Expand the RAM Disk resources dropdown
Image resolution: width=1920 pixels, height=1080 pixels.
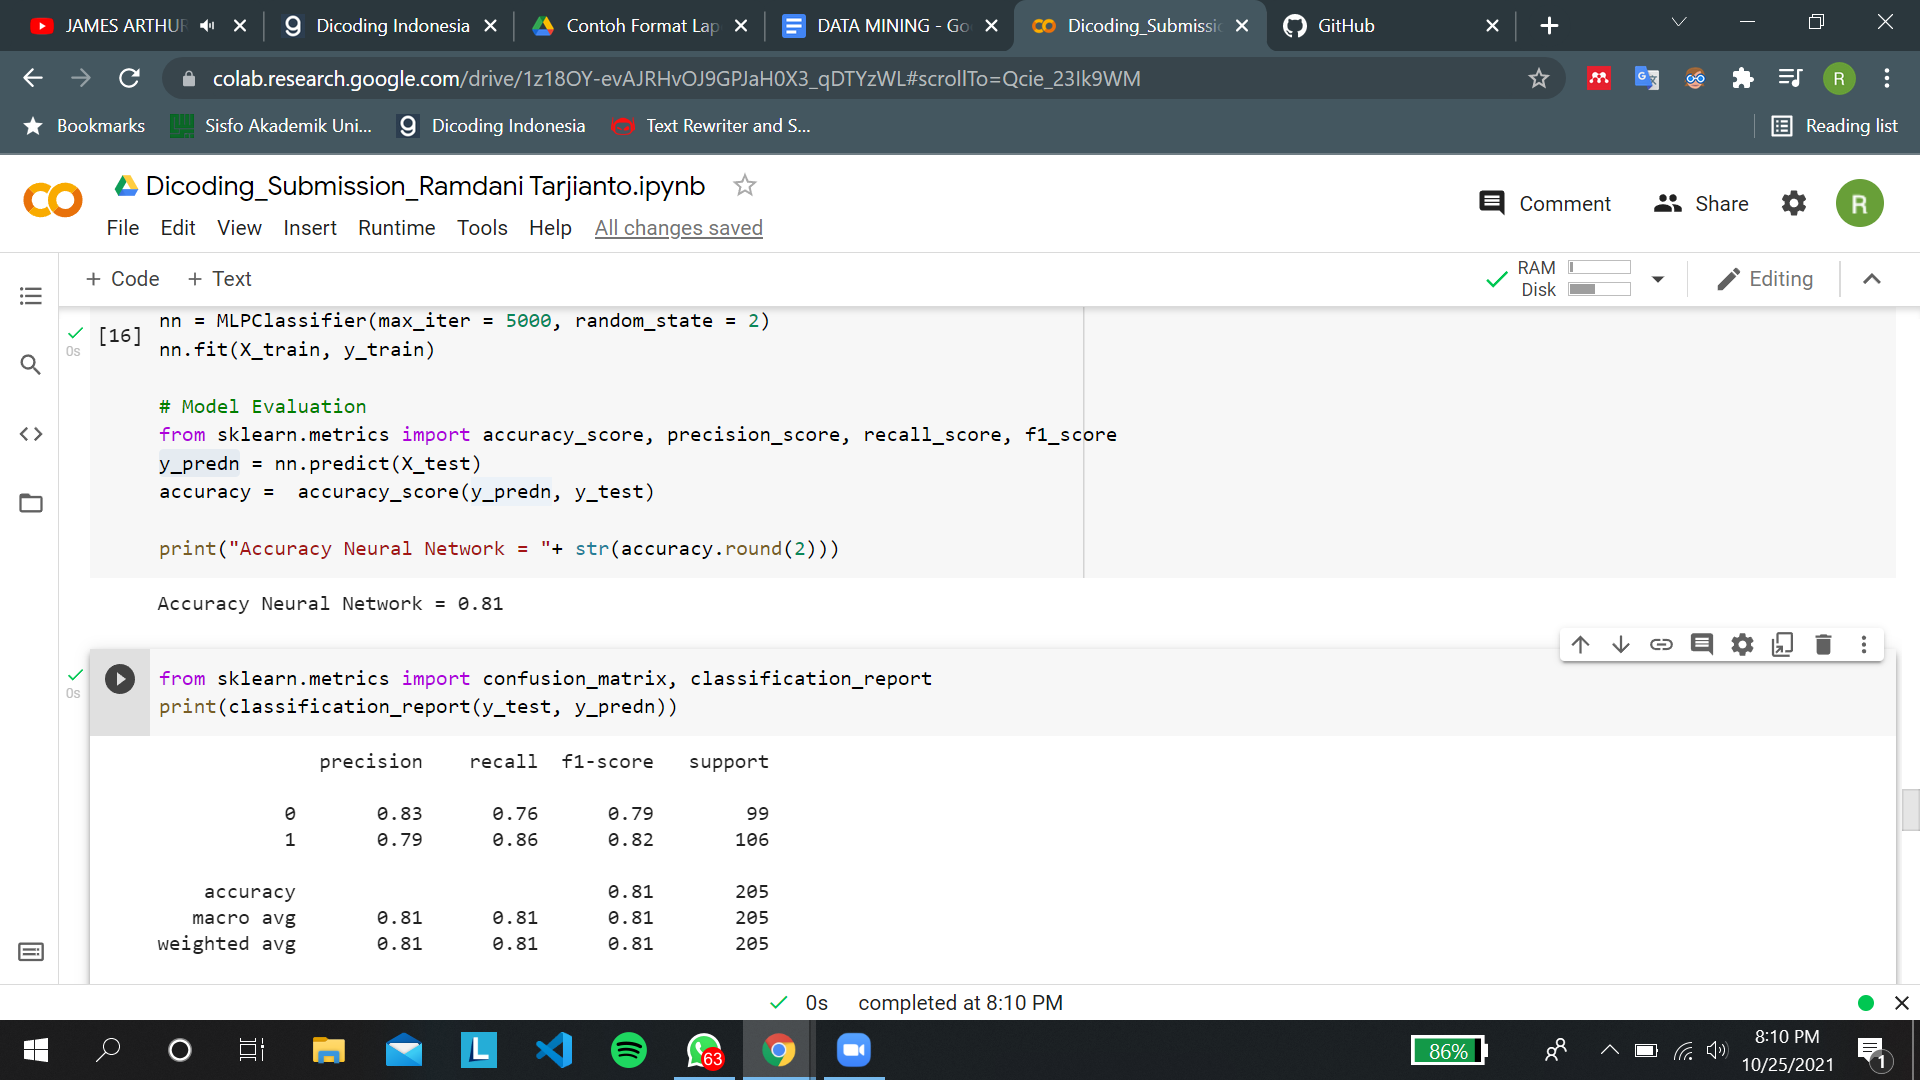click(1658, 279)
